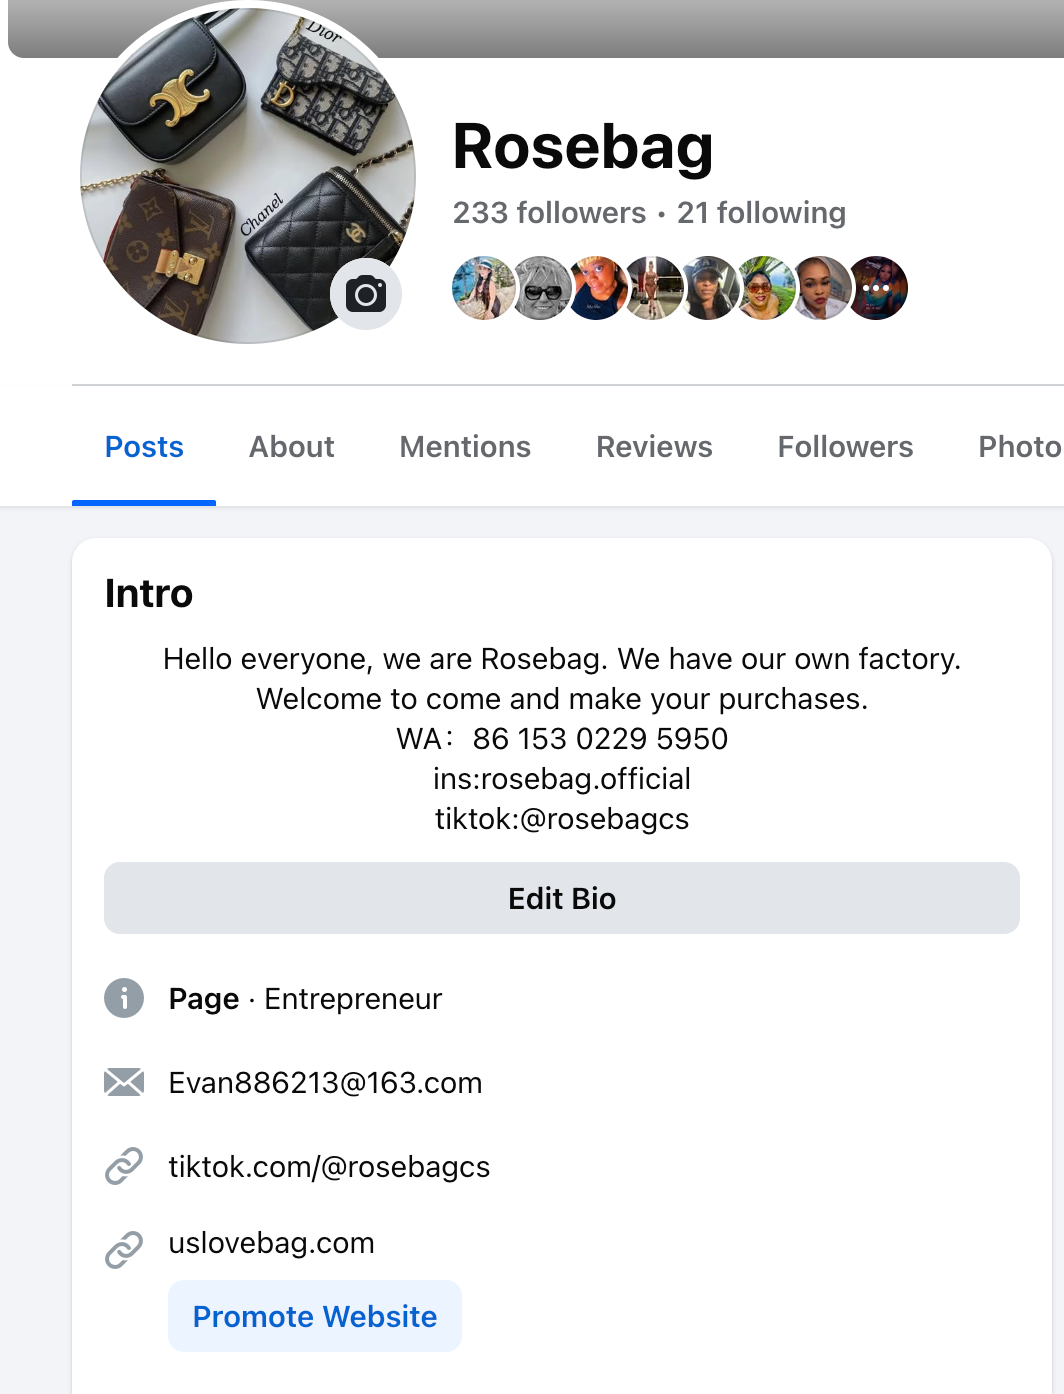Open the more-followers ellipsis avatar
The height and width of the screenshot is (1394, 1064).
(877, 288)
